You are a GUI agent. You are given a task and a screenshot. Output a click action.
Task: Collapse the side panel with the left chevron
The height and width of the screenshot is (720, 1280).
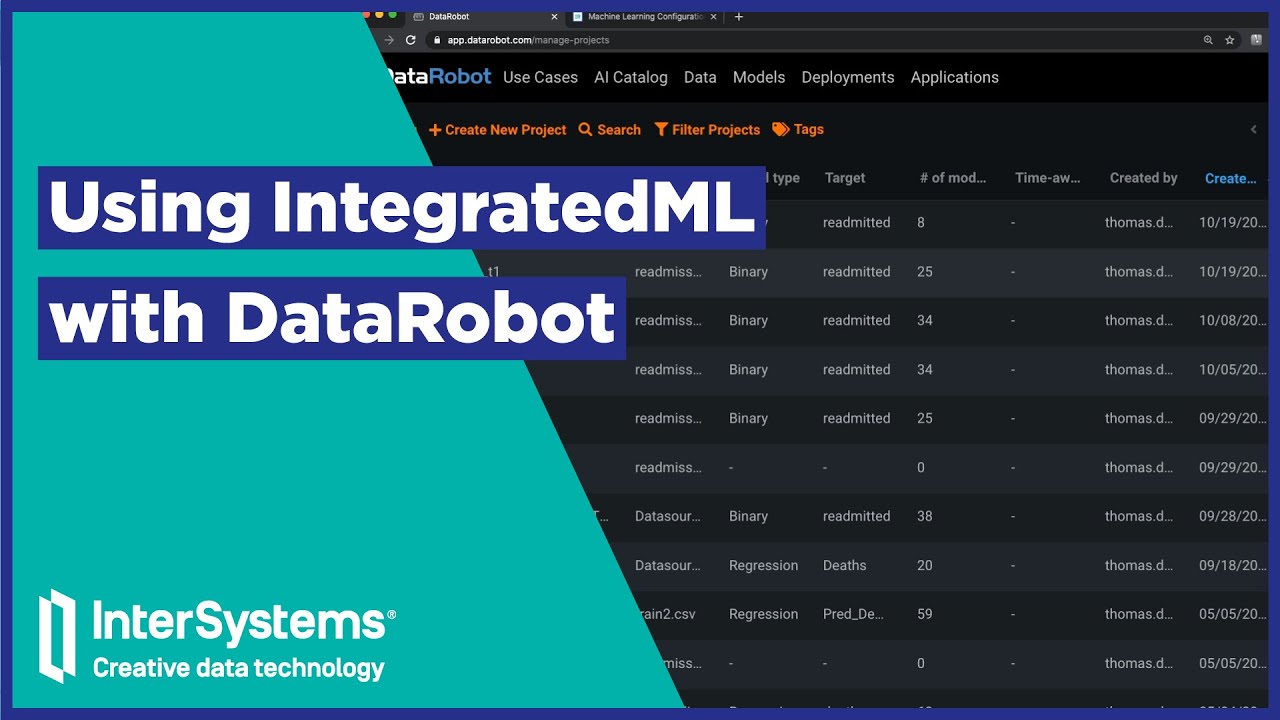tap(1254, 129)
